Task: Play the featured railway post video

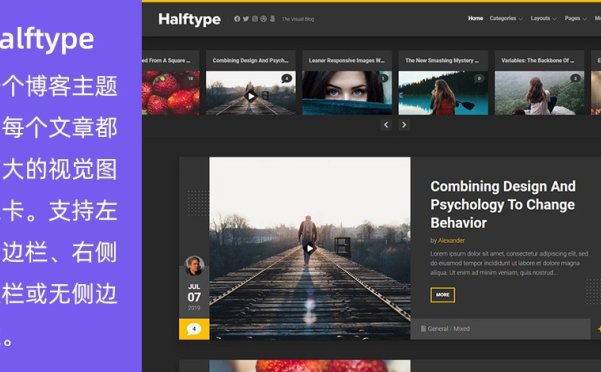Action: tap(310, 248)
